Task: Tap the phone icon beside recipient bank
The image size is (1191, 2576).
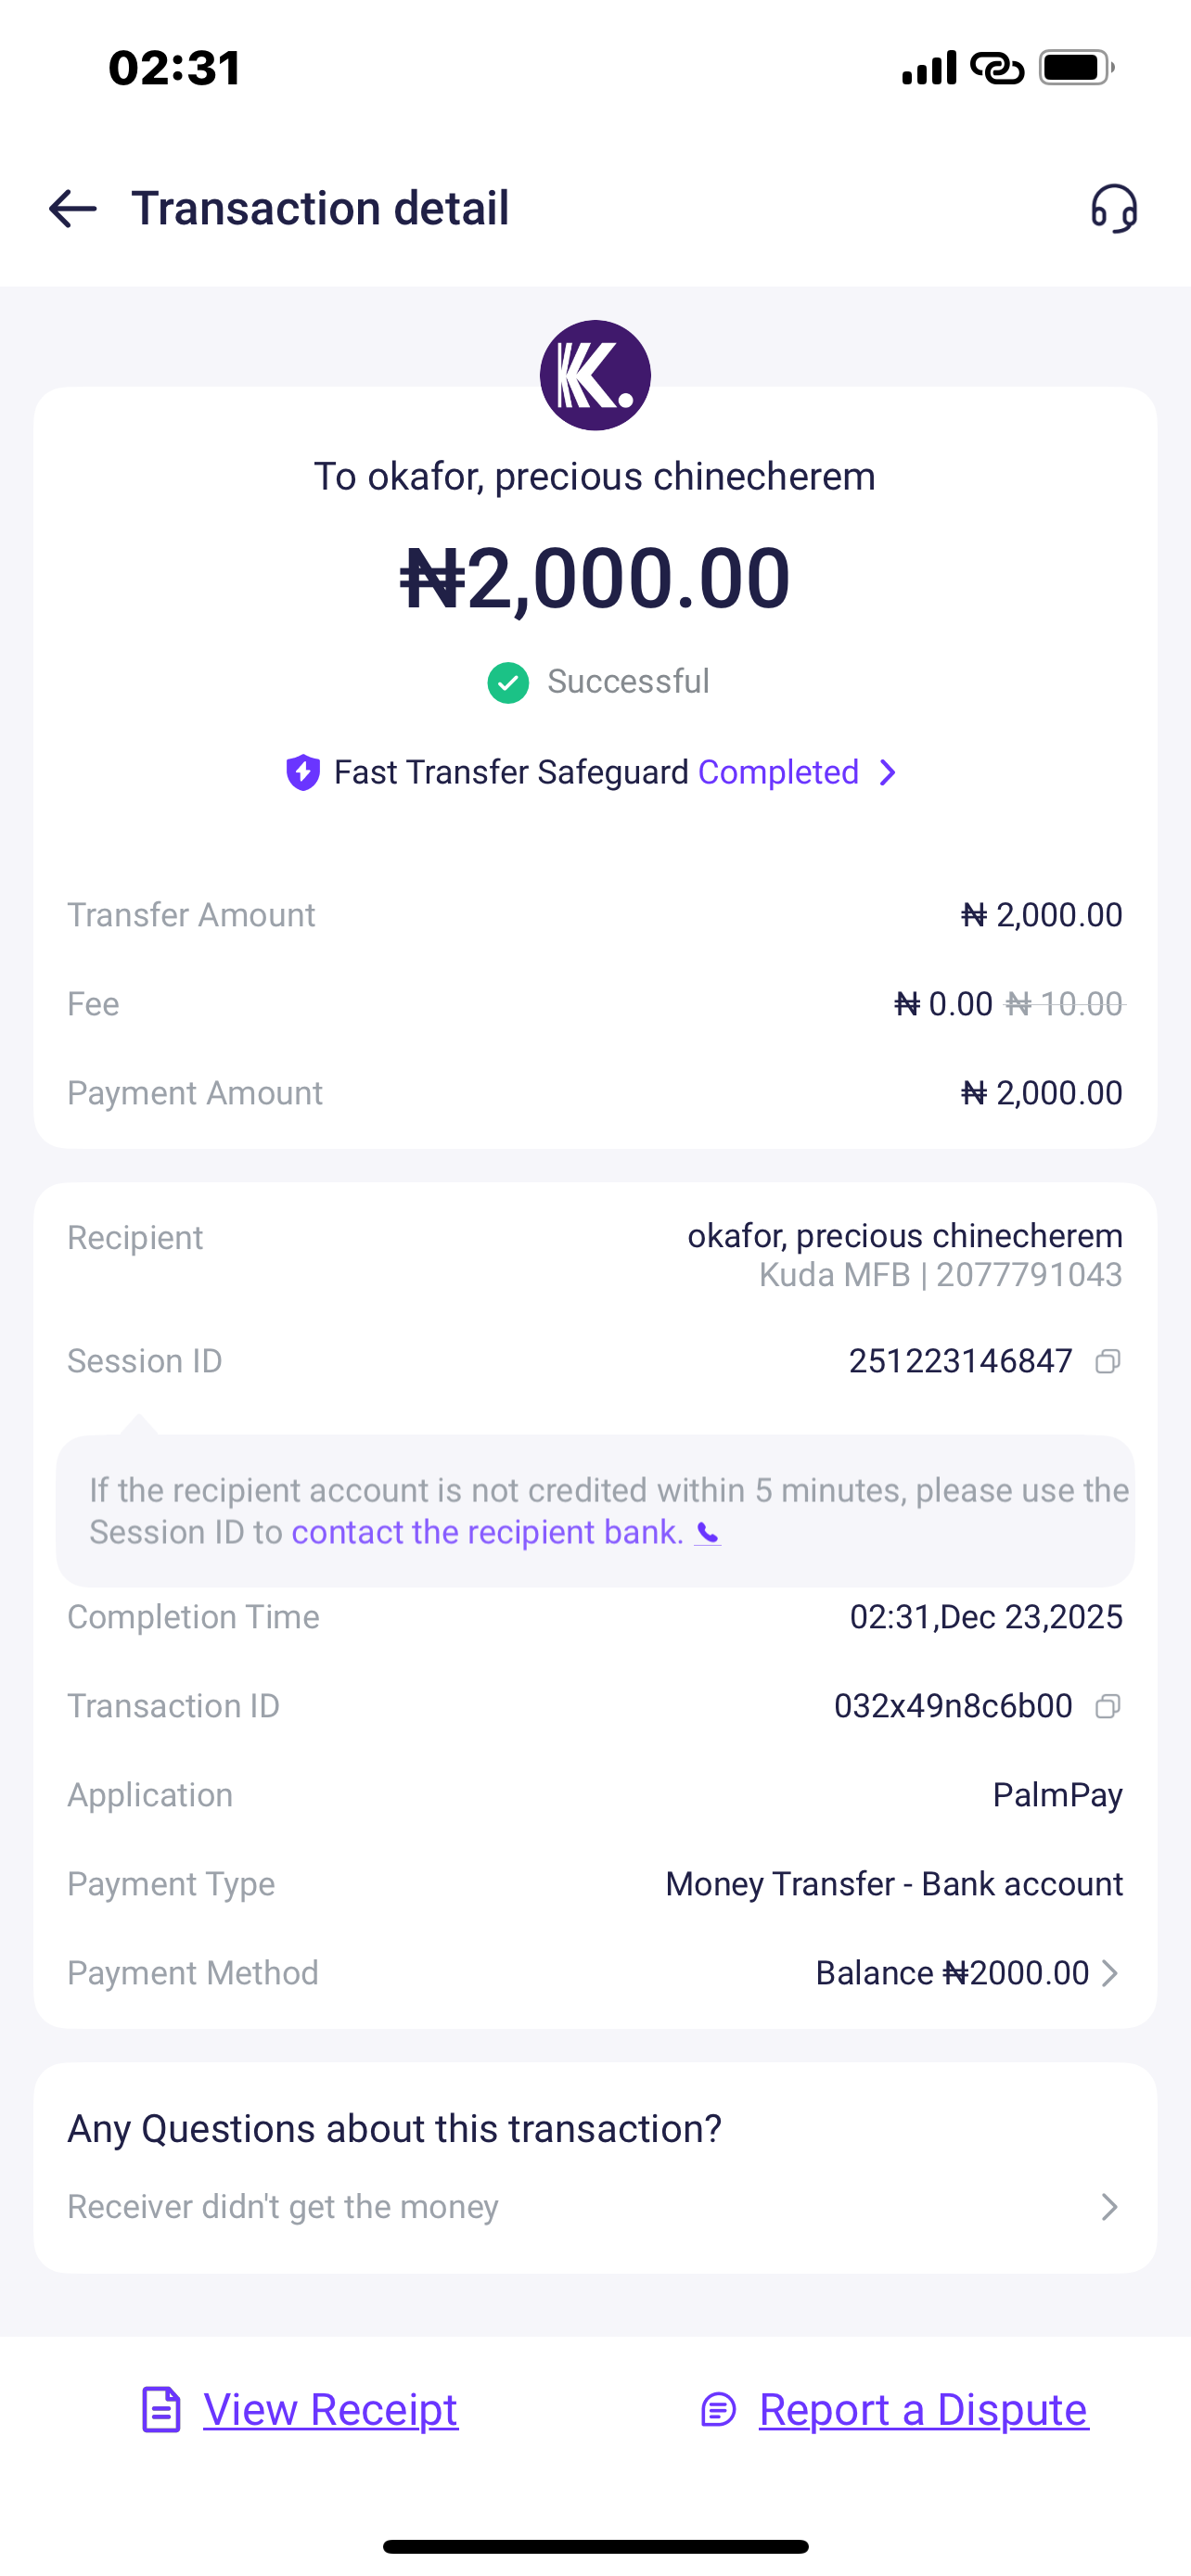Action: coord(708,1533)
